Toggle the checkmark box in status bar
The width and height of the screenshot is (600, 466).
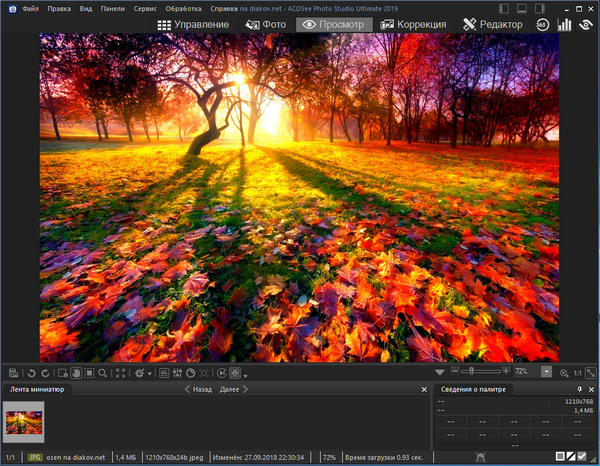[581, 457]
